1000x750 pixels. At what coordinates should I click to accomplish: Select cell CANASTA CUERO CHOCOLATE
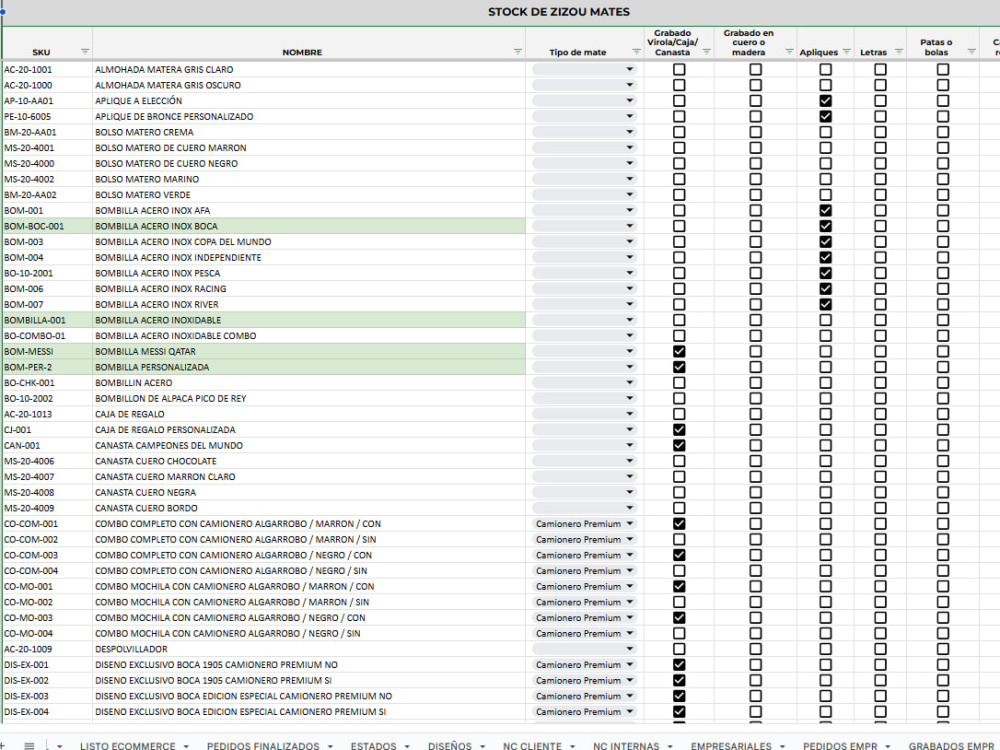click(309, 461)
